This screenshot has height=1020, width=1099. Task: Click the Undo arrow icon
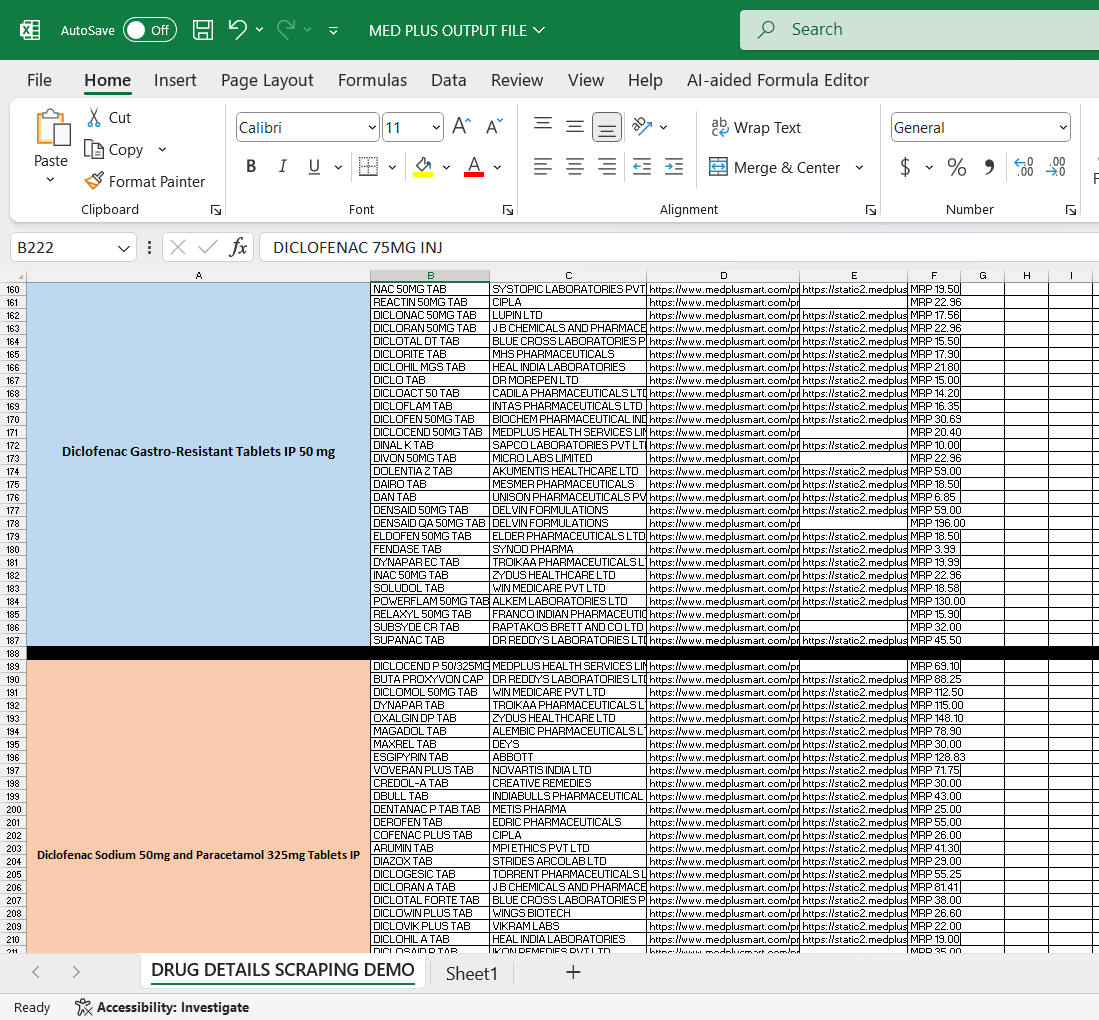pos(238,29)
